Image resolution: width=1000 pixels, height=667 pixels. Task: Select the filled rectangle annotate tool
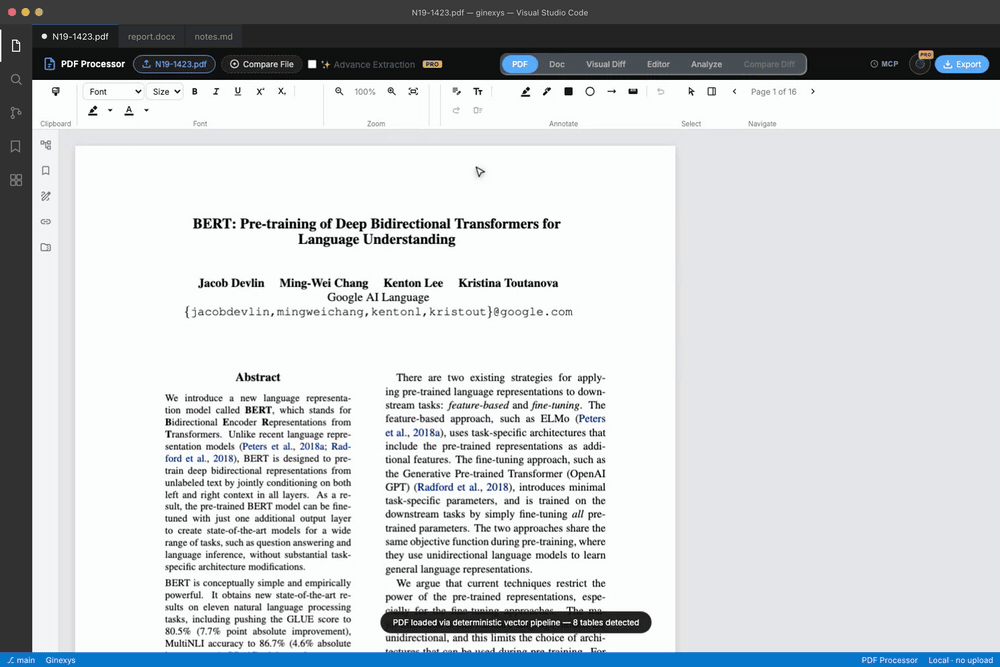[x=568, y=92]
